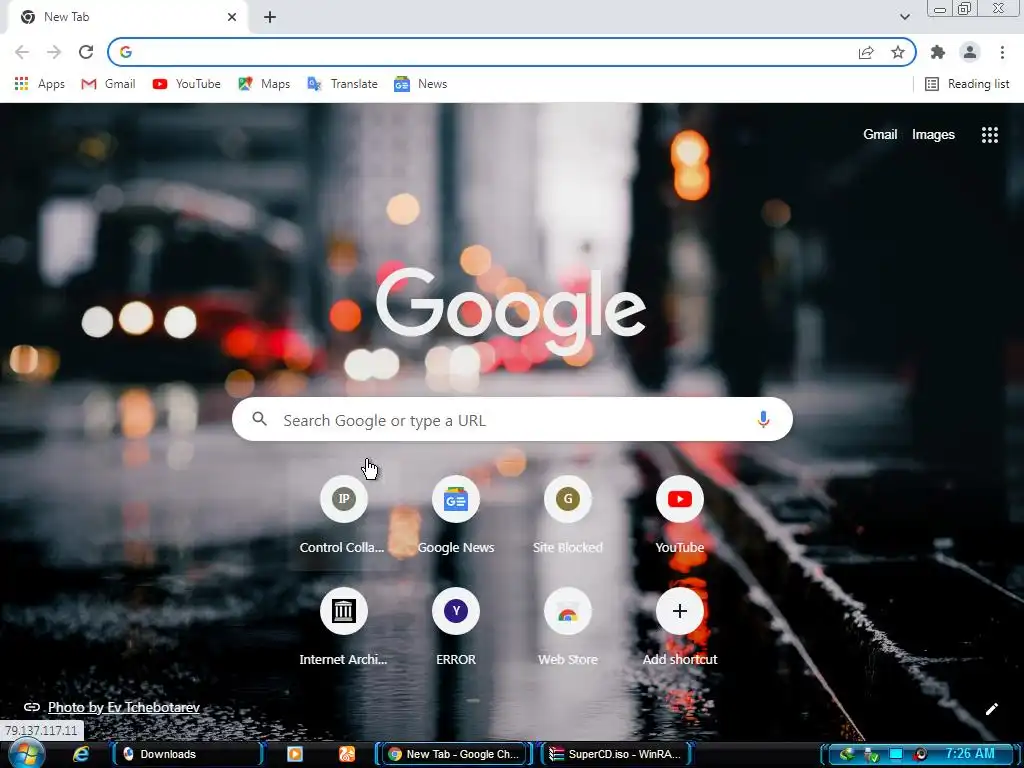
Task: Open the YouTube bookmark in the bookmarks bar
Action: 186,84
